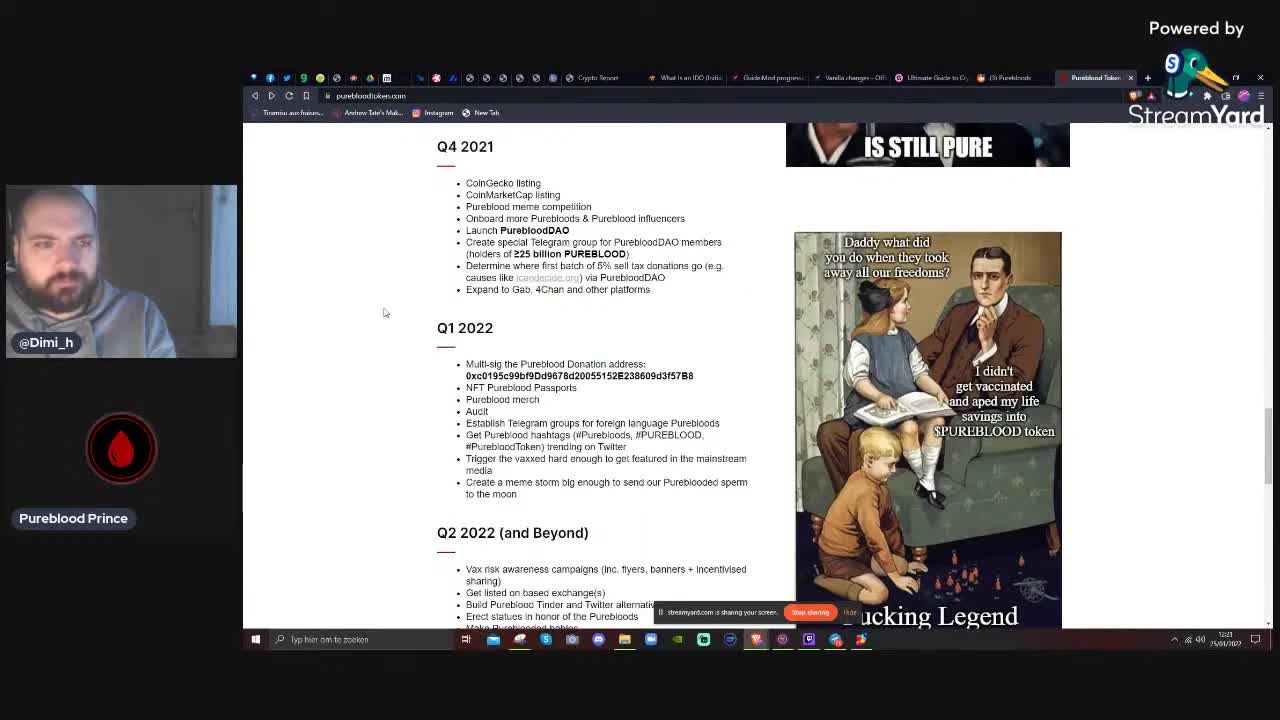
Task: Open the Camera app on the taskbar
Action: point(572,640)
